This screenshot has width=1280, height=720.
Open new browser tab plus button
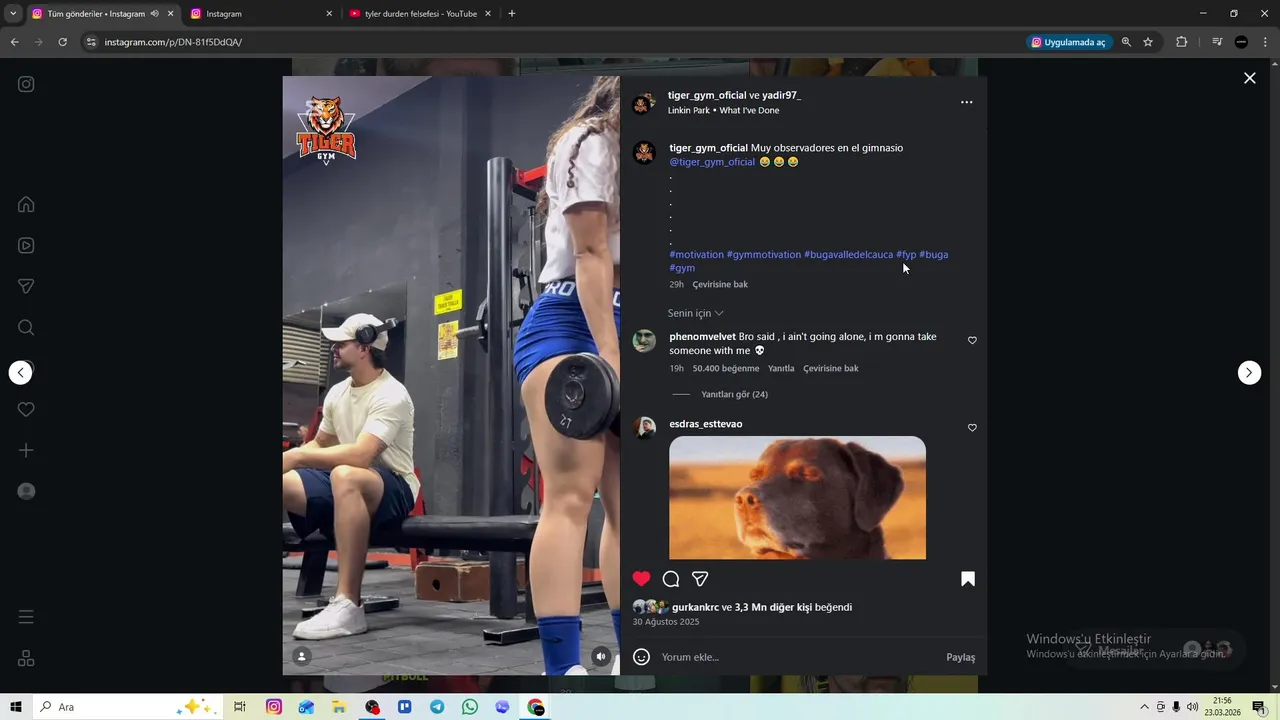pyautogui.click(x=512, y=14)
